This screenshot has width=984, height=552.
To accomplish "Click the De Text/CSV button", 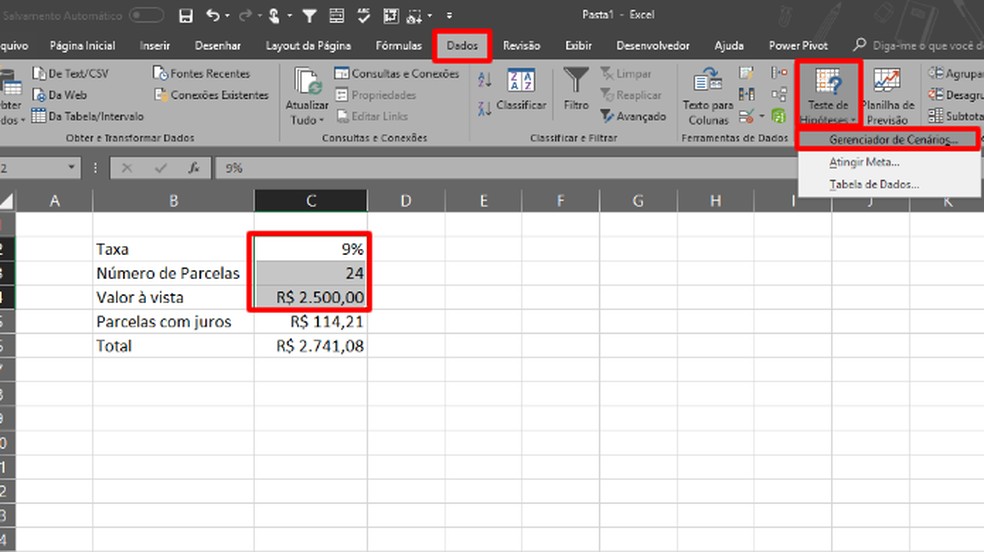I will (70, 73).
